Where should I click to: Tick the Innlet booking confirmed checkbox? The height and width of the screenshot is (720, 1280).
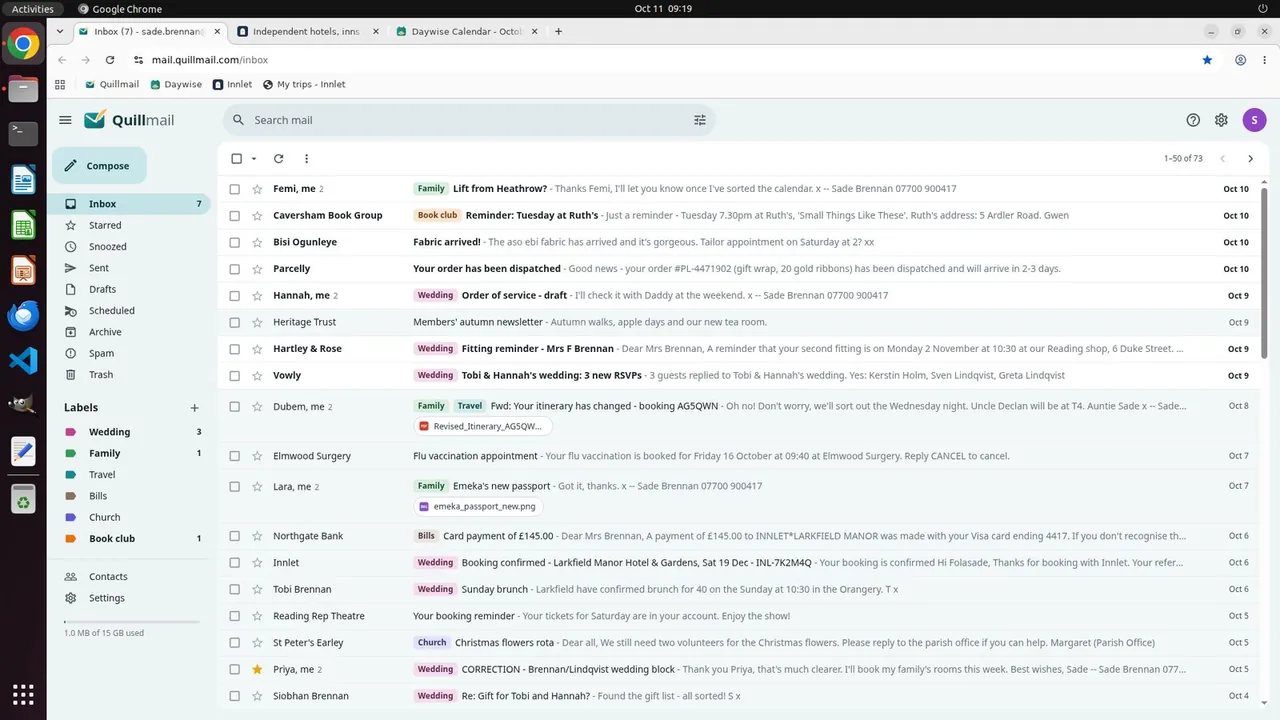[x=235, y=562]
